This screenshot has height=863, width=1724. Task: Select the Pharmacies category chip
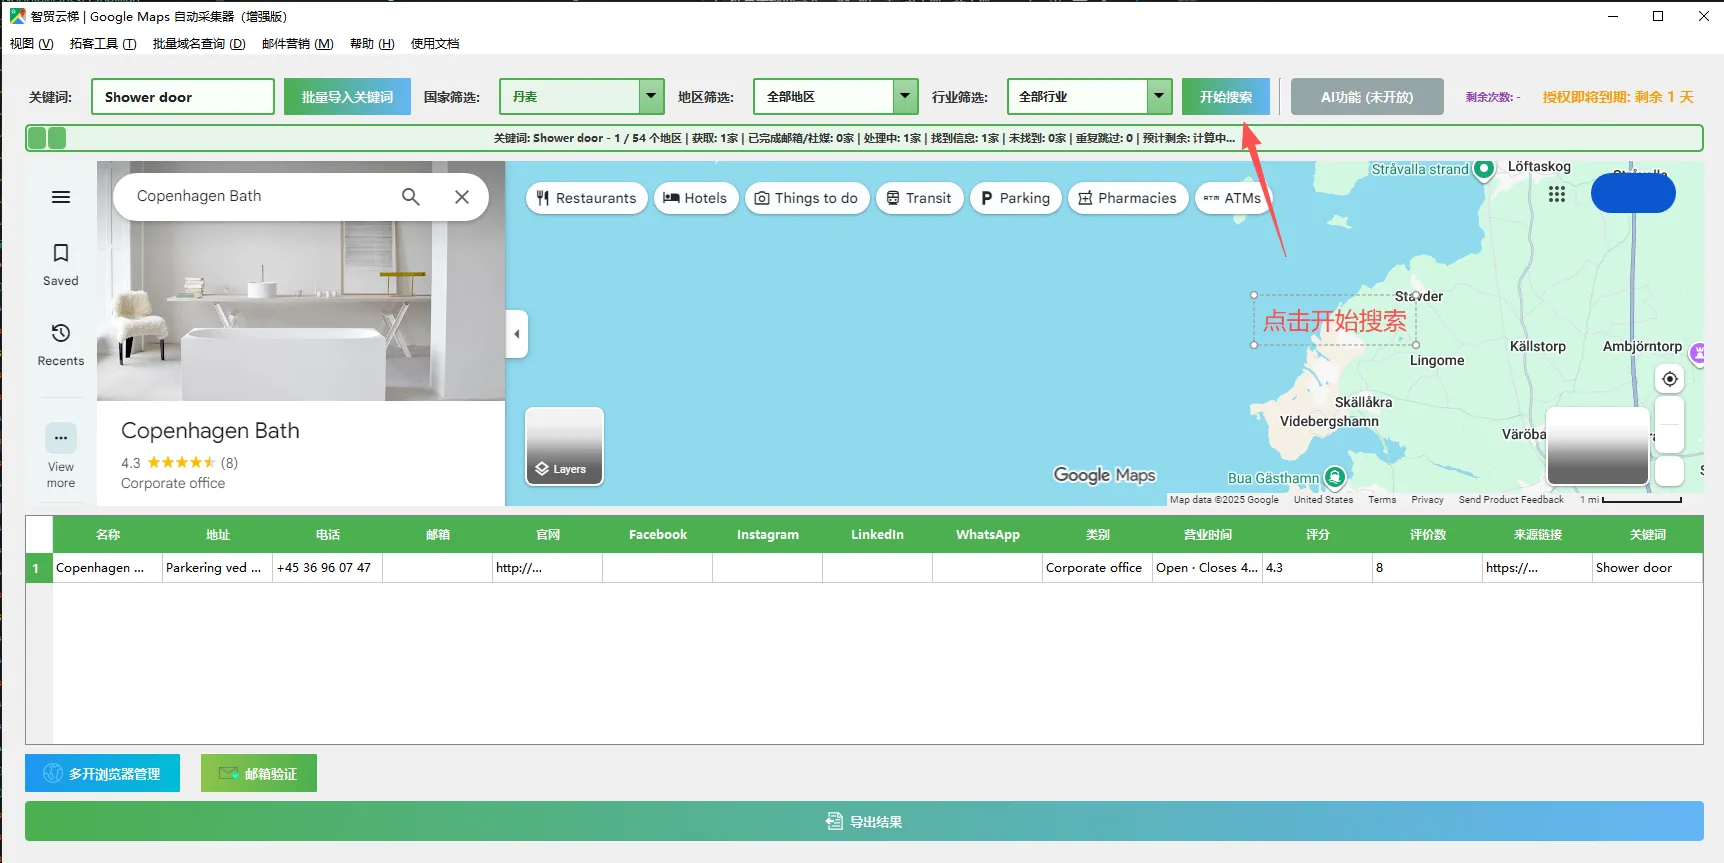pos(1128,198)
